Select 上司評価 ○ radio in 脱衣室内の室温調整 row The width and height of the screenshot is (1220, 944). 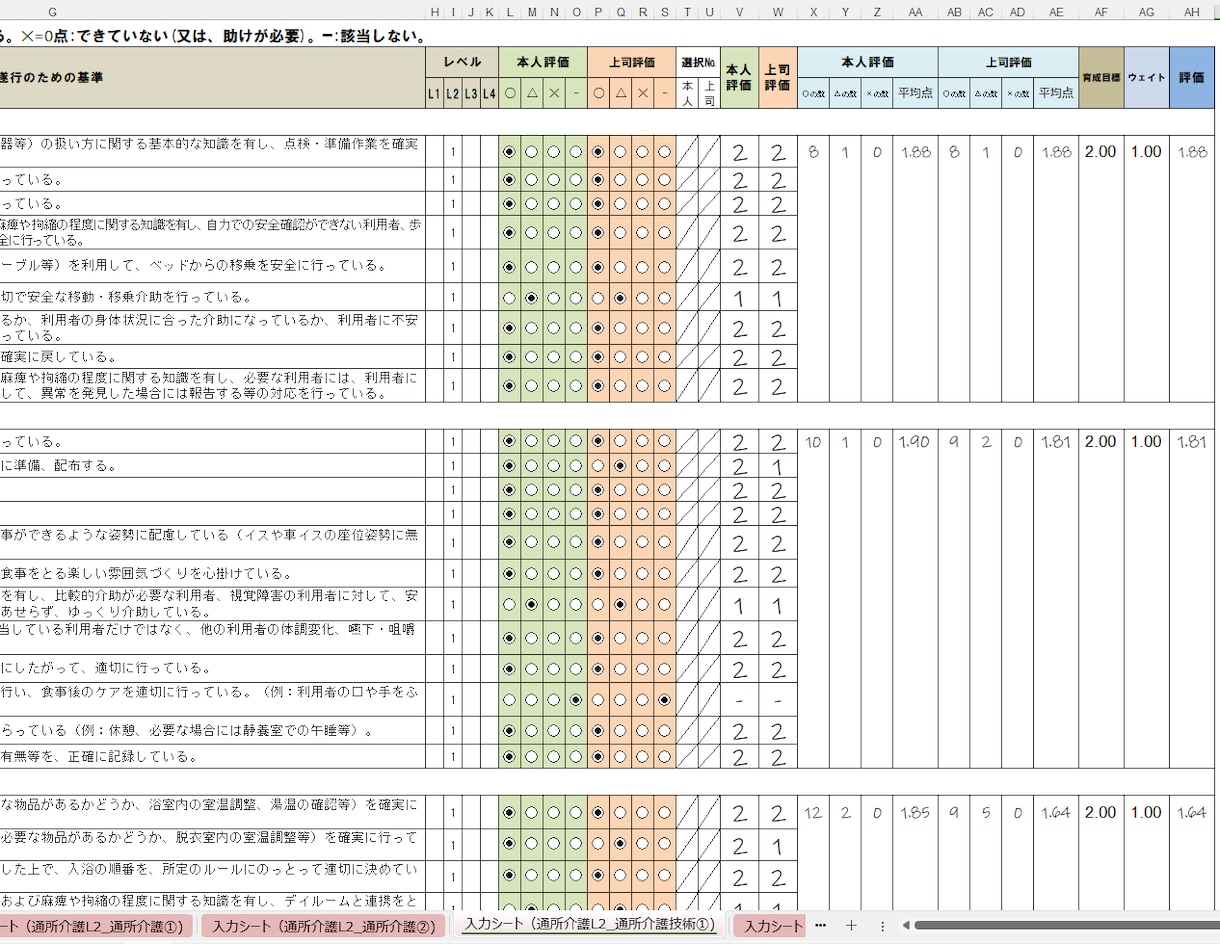[x=599, y=845]
